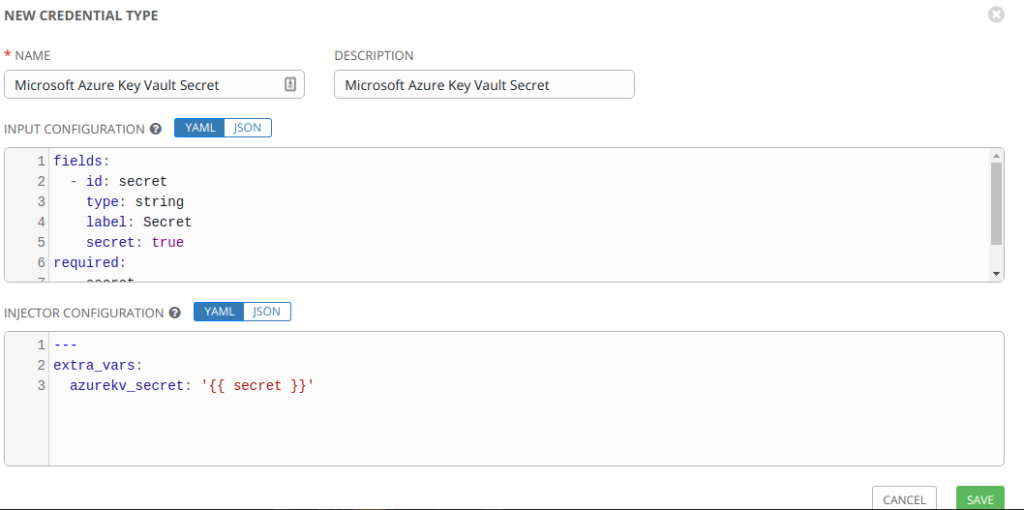This screenshot has width=1024, height=510.
Task: Click the input editor scrollbar up arrow
Action: pos(996,156)
